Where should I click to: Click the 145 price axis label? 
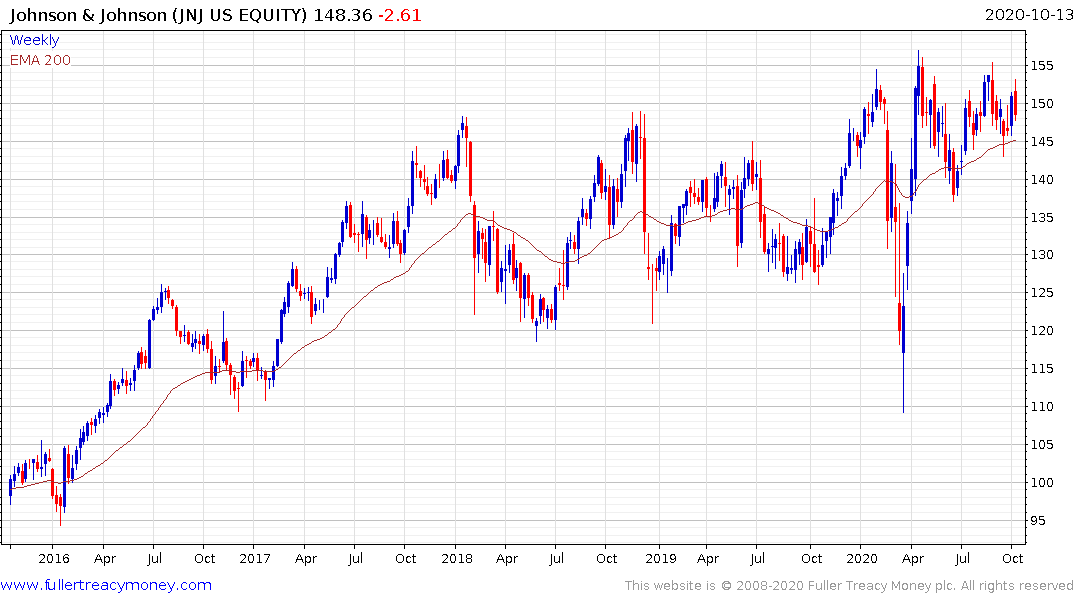[1042, 142]
